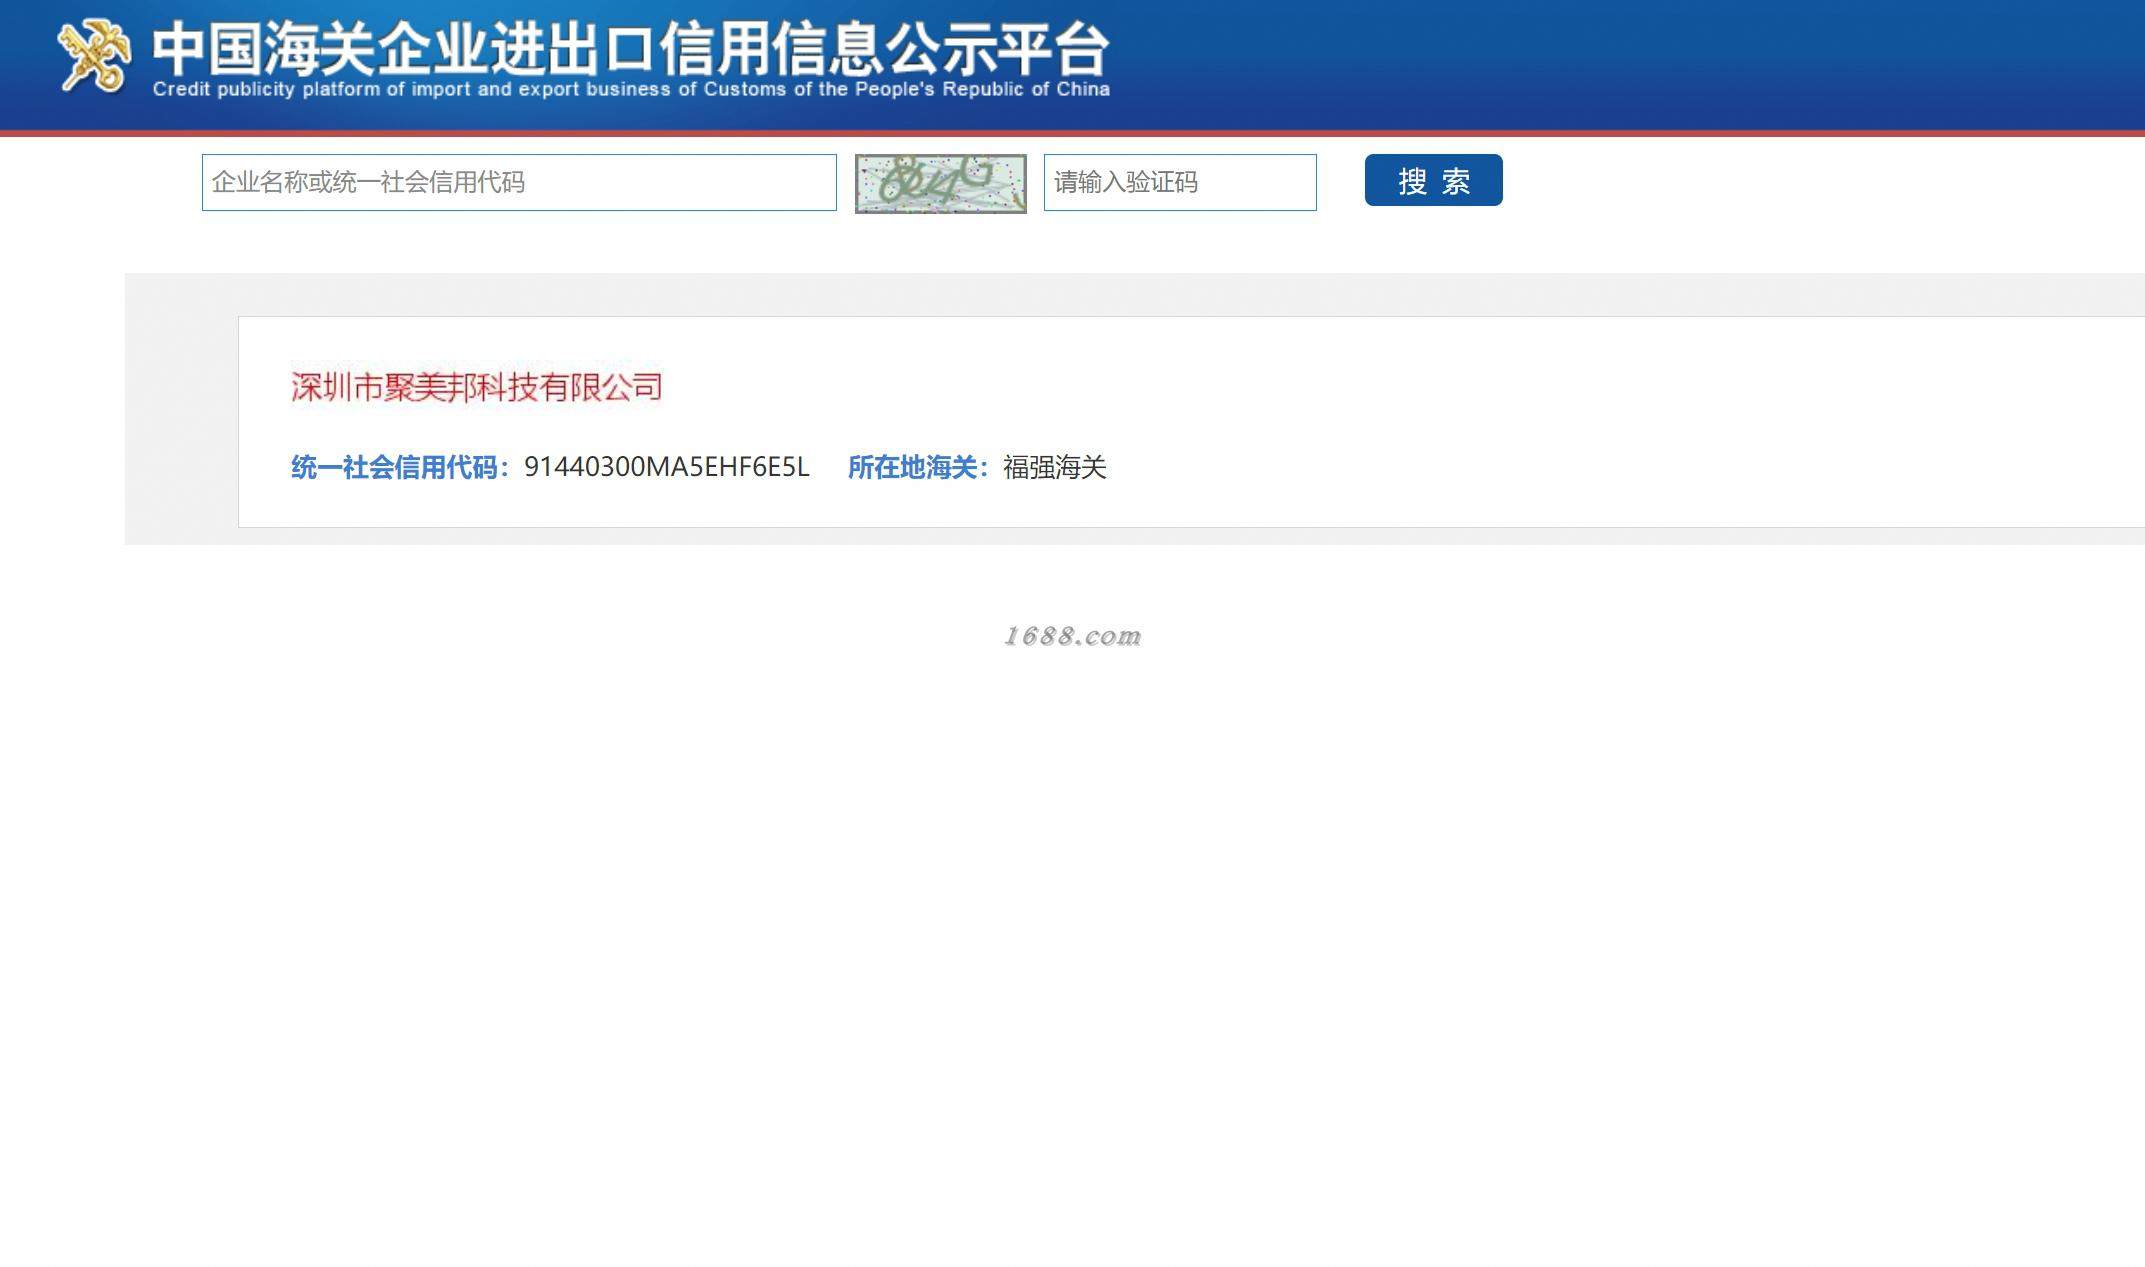The width and height of the screenshot is (2145, 1267).
Task: Click the word 'Credit' in header subtitle
Action: [x=181, y=89]
